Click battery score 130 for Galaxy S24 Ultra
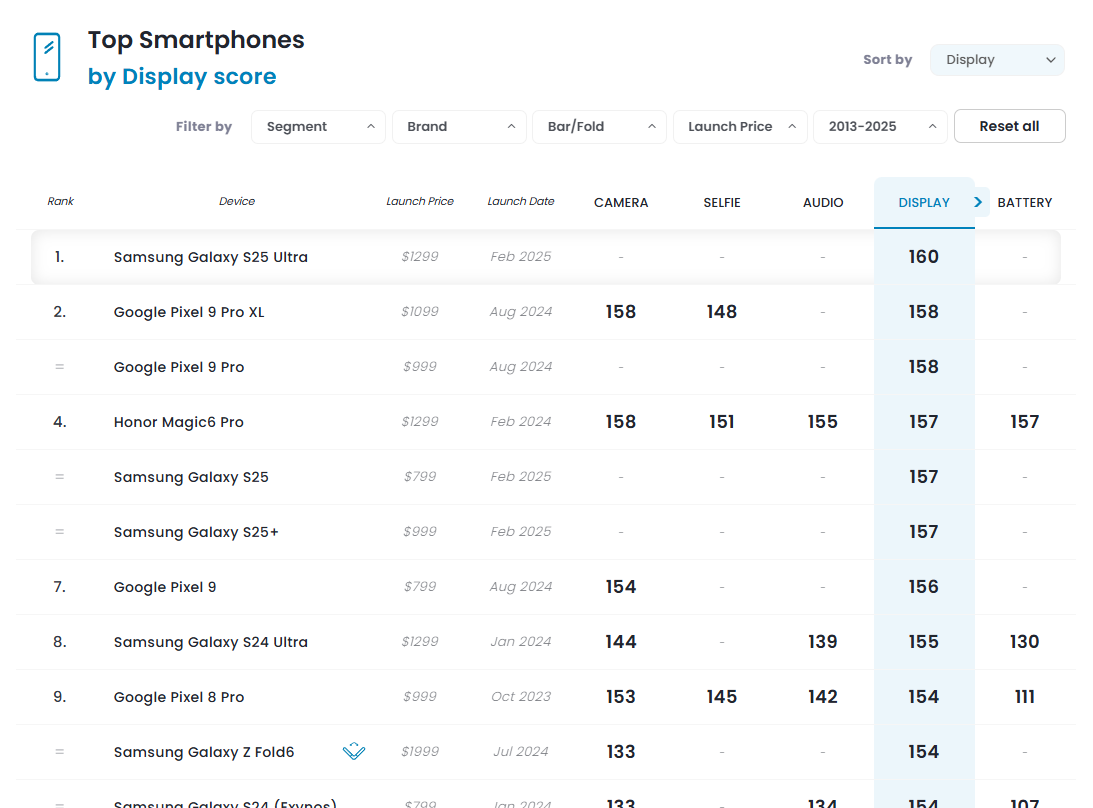The height and width of the screenshot is (808, 1093). 1025,642
